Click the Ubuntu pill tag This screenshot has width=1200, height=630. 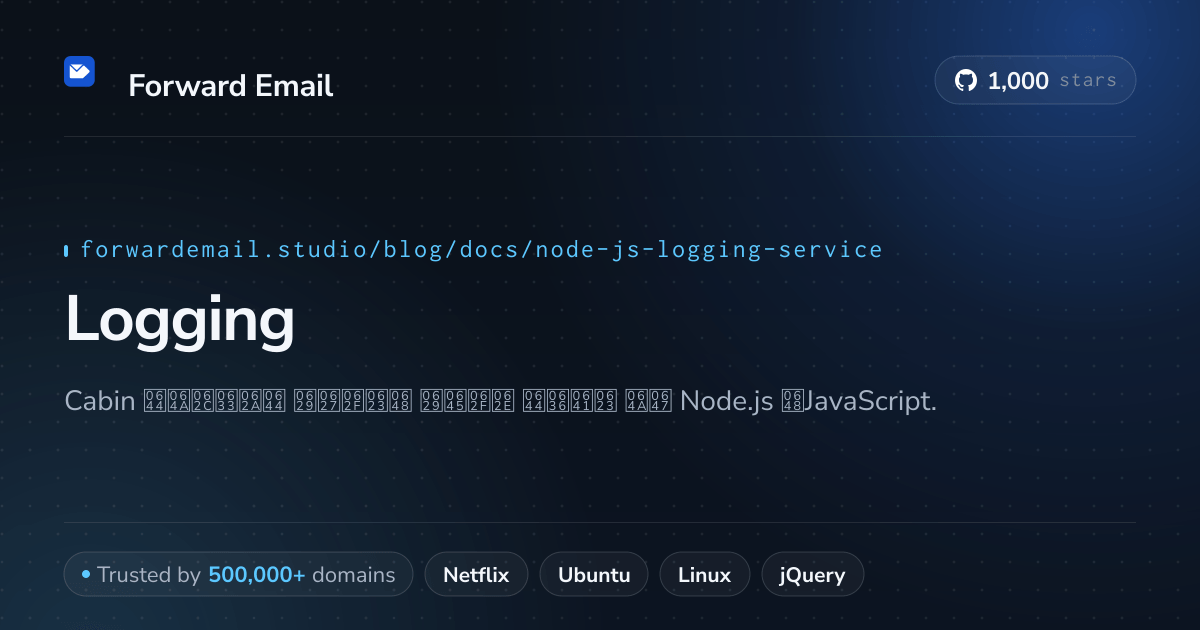coord(594,575)
